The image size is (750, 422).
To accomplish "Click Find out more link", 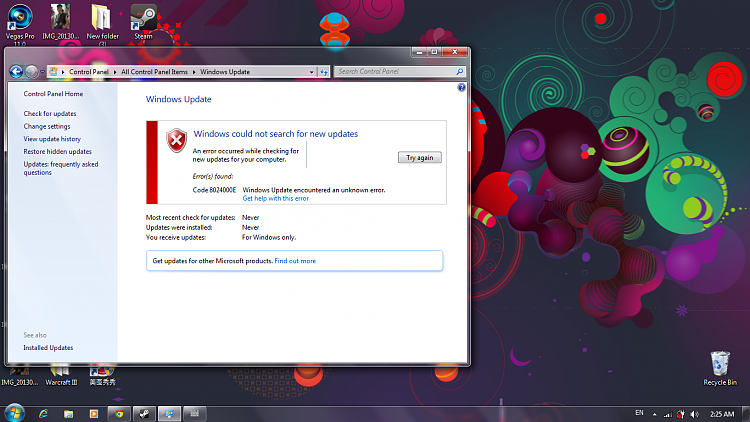I will click(295, 261).
